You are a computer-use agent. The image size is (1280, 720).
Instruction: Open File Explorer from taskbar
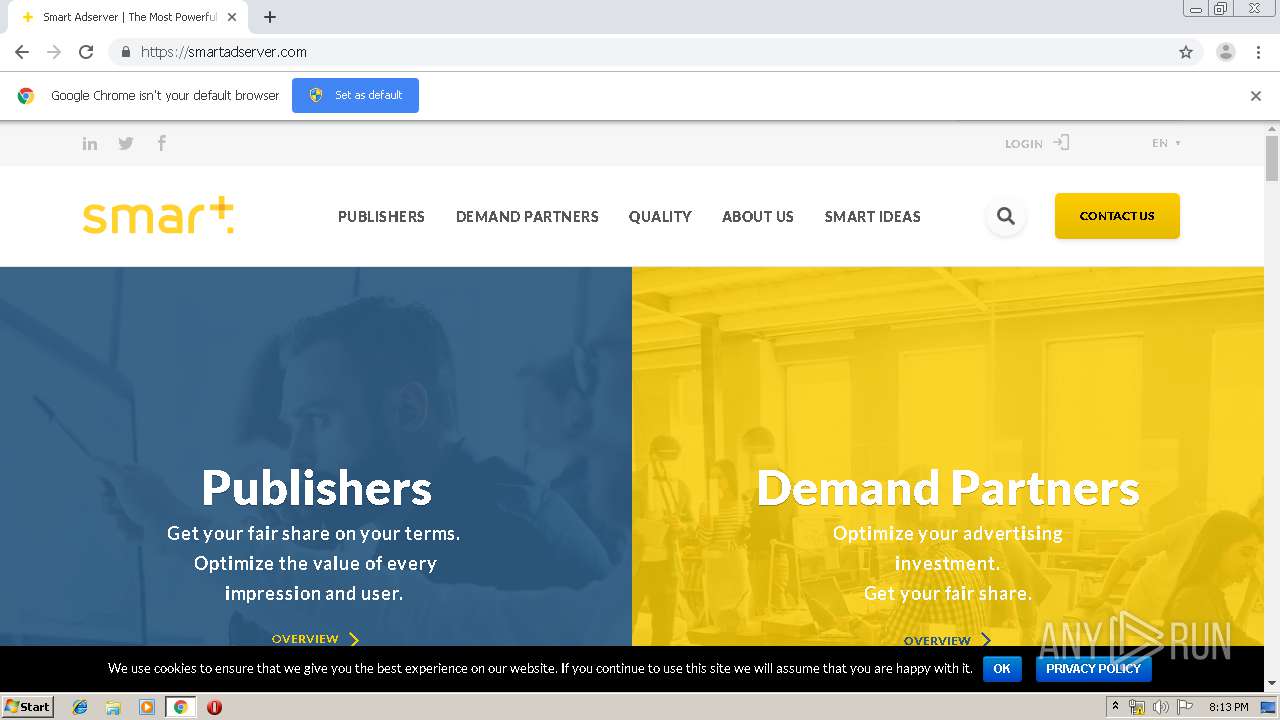[113, 707]
